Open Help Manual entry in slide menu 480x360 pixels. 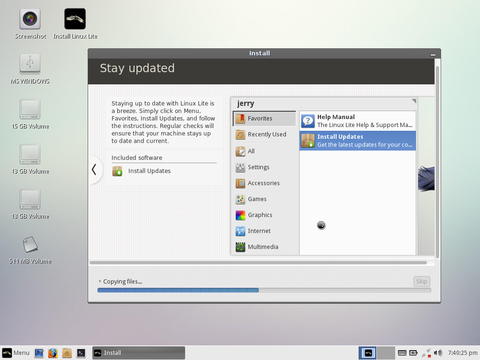coord(357,121)
